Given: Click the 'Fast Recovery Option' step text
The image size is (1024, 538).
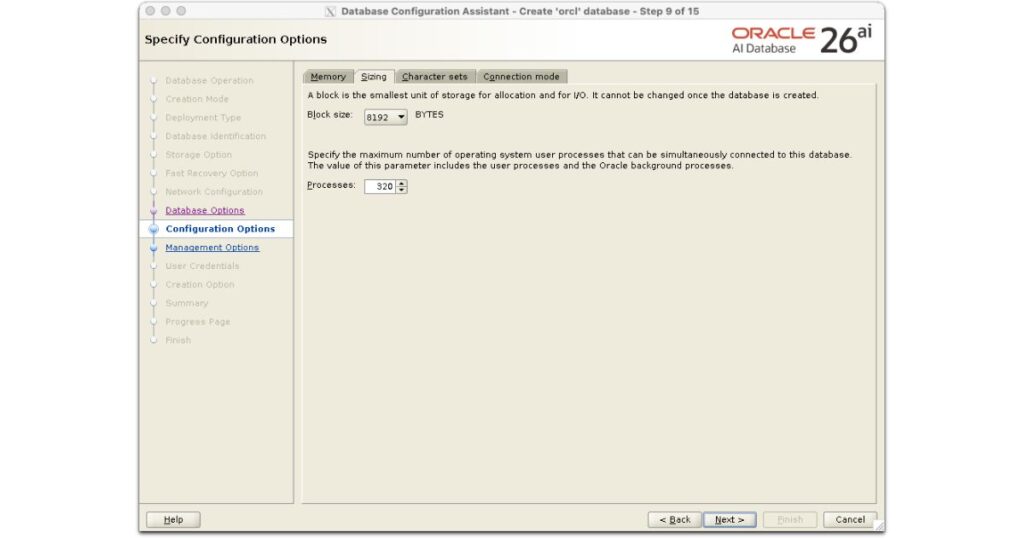Looking at the screenshot, I should point(212,173).
